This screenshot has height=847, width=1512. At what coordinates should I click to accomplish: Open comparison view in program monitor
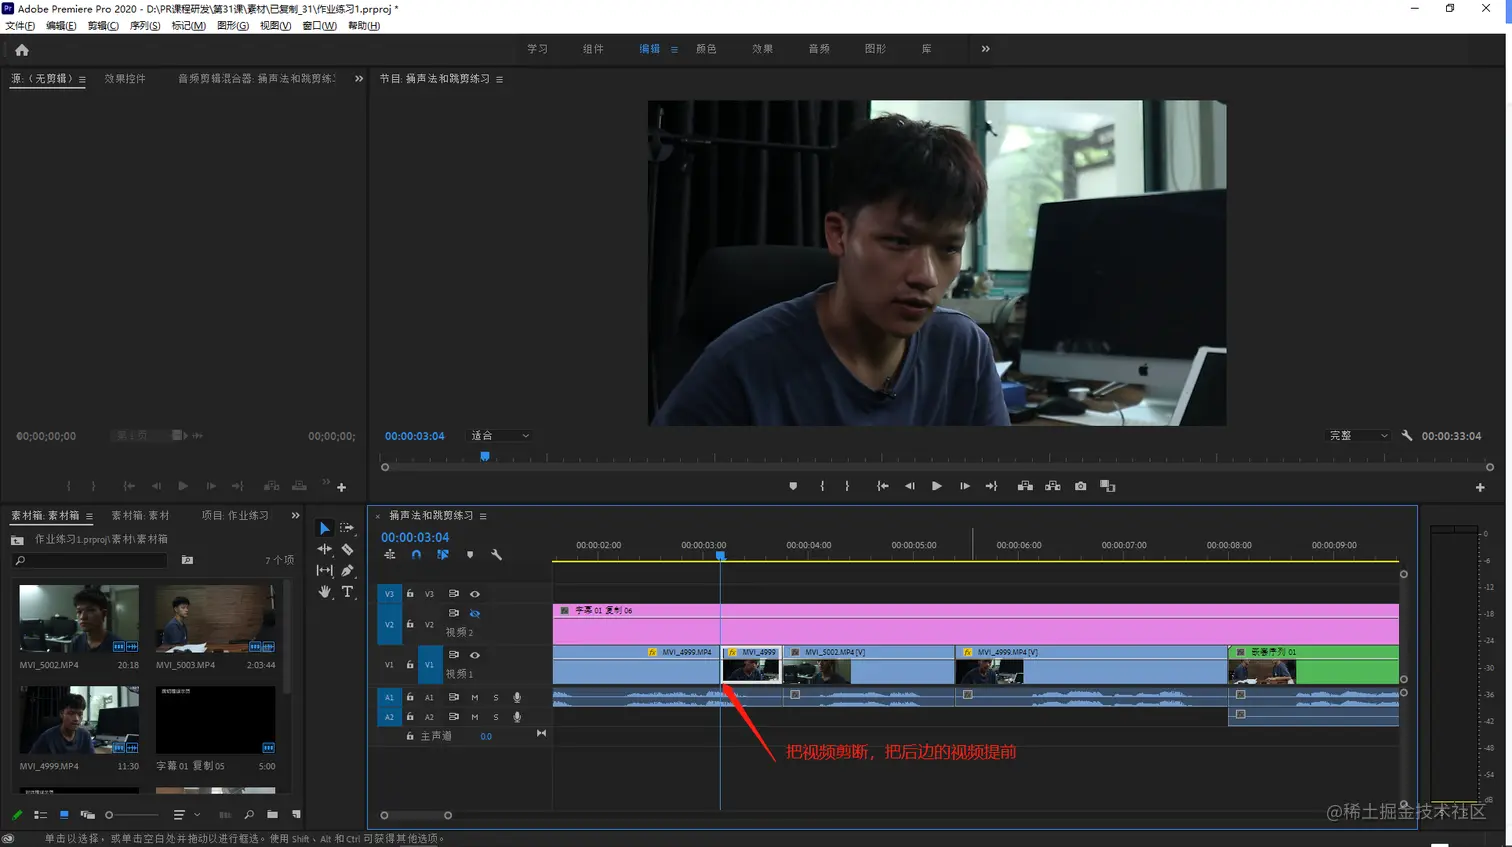point(1108,486)
